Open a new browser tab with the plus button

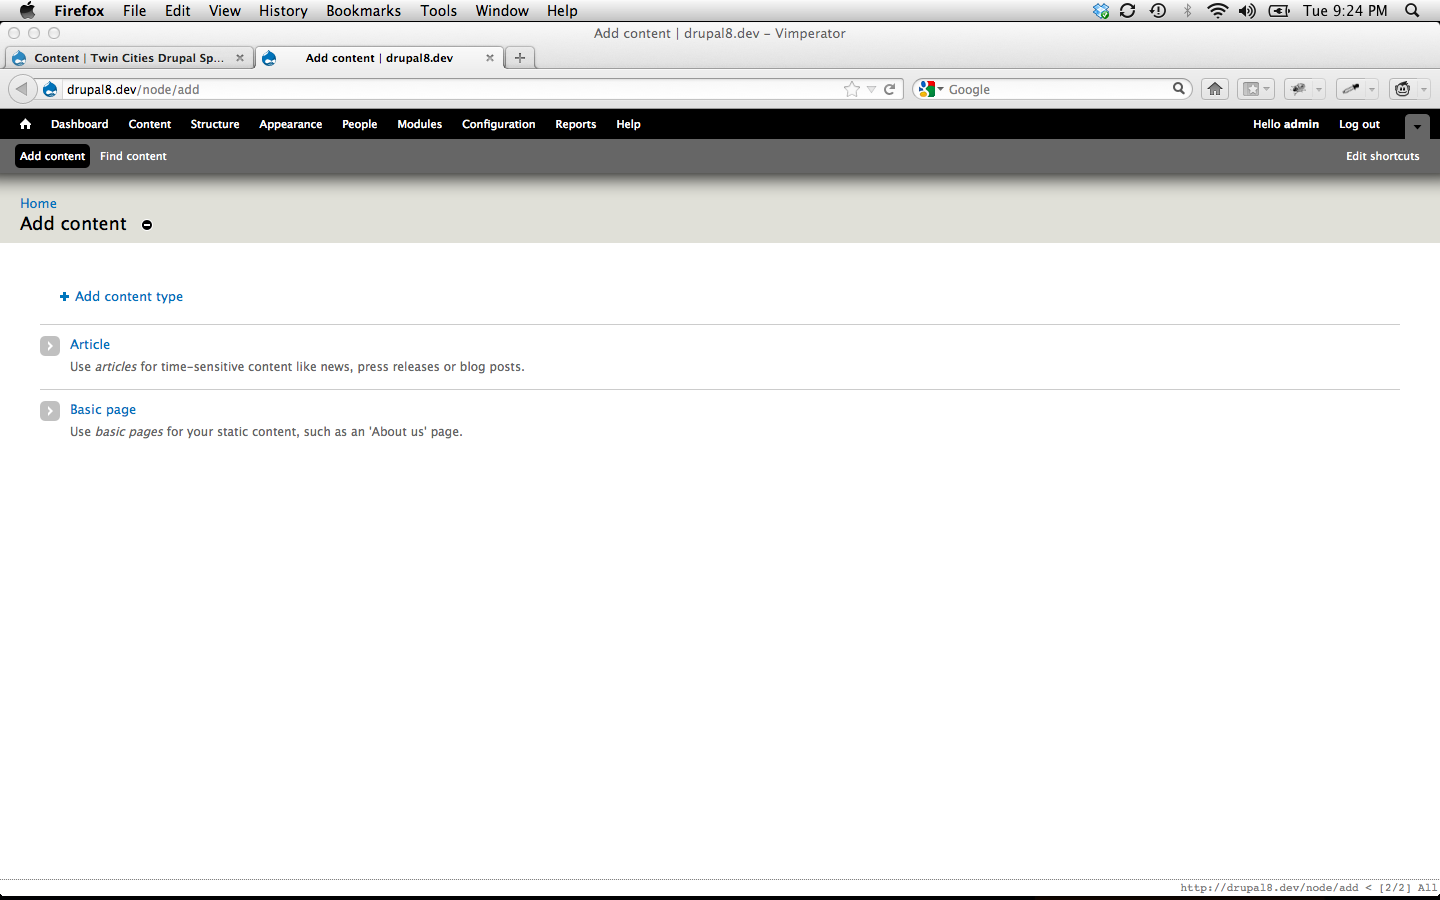[519, 57]
